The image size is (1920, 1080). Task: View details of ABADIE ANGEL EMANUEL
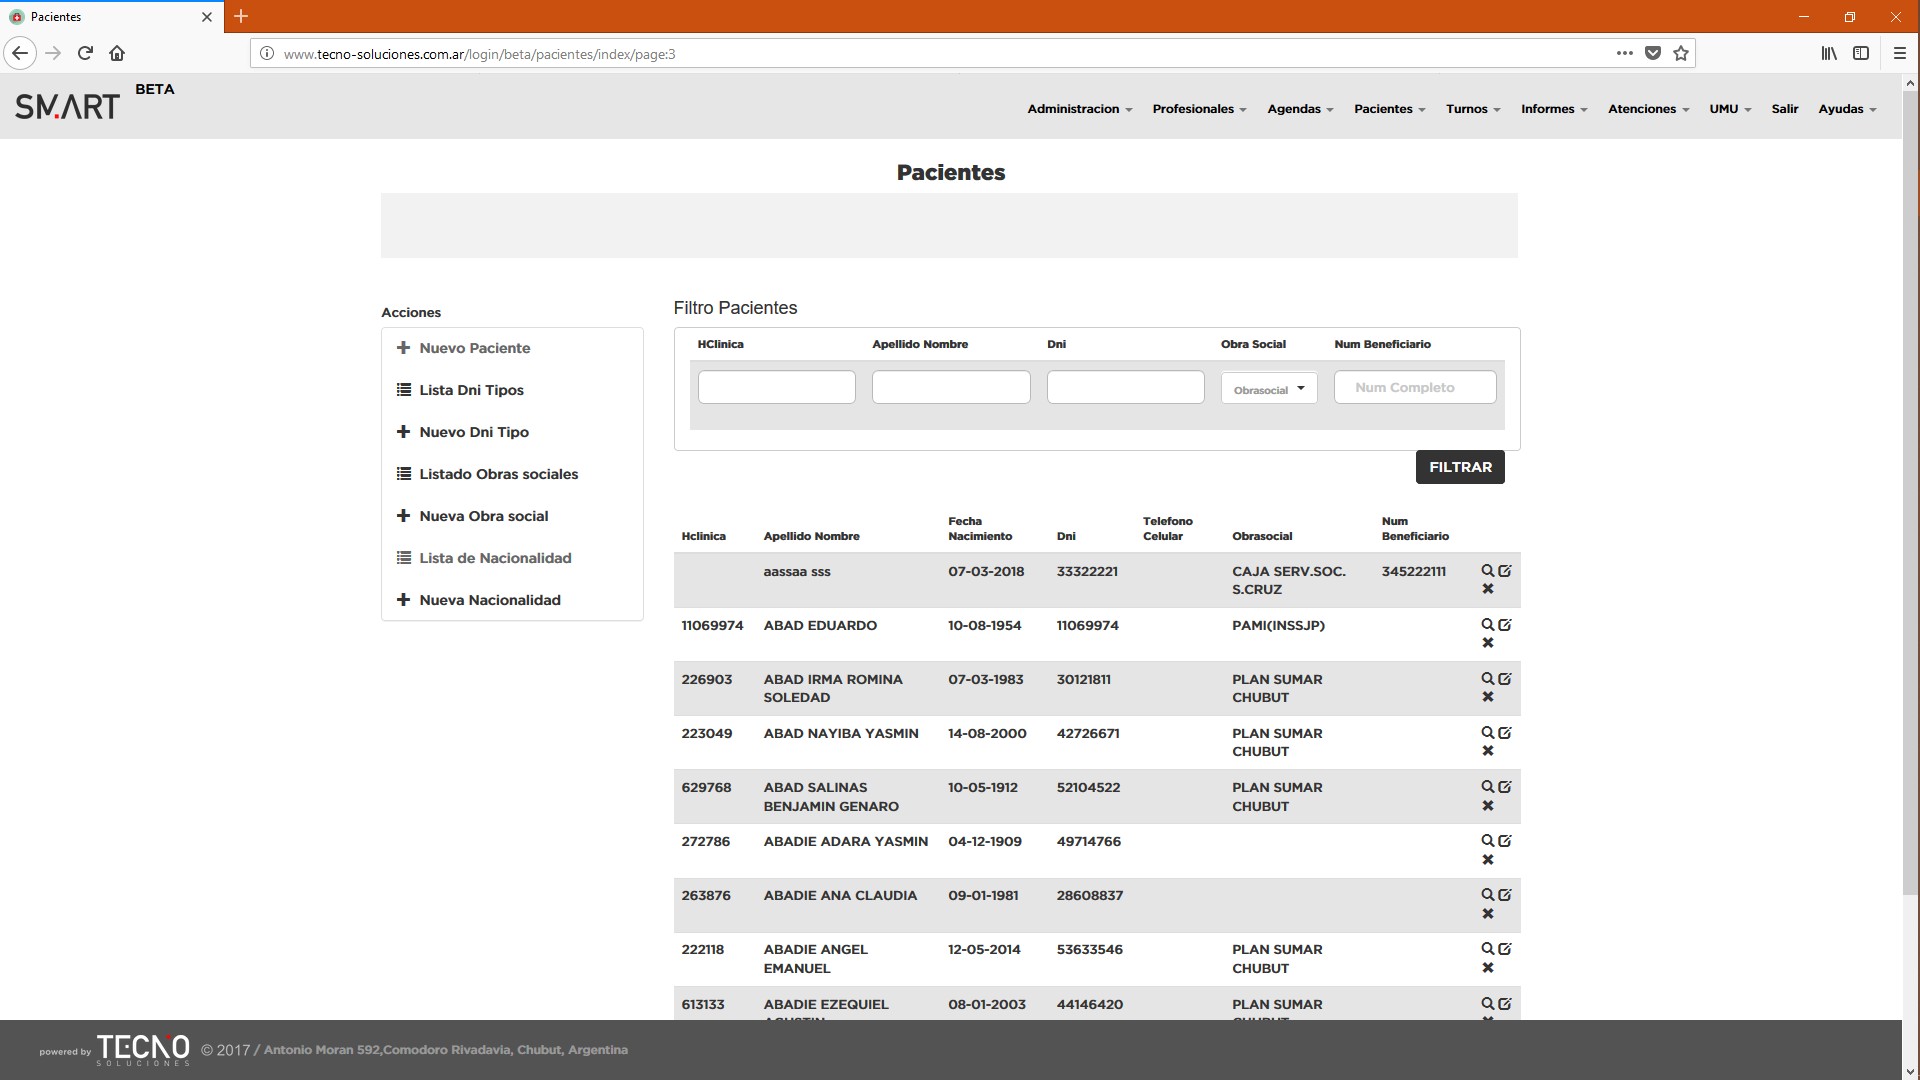tap(1487, 949)
